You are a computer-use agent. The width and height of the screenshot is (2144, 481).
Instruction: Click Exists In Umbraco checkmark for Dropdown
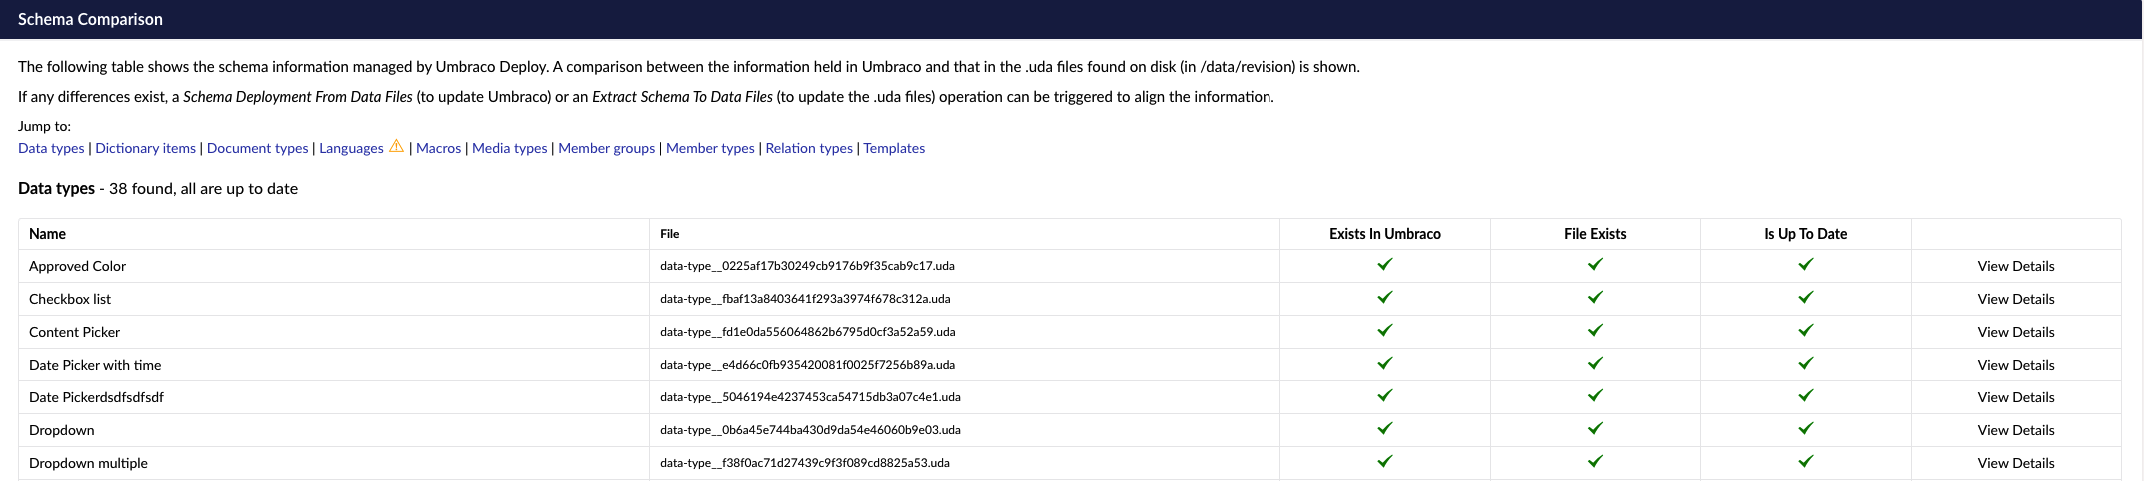click(1385, 429)
